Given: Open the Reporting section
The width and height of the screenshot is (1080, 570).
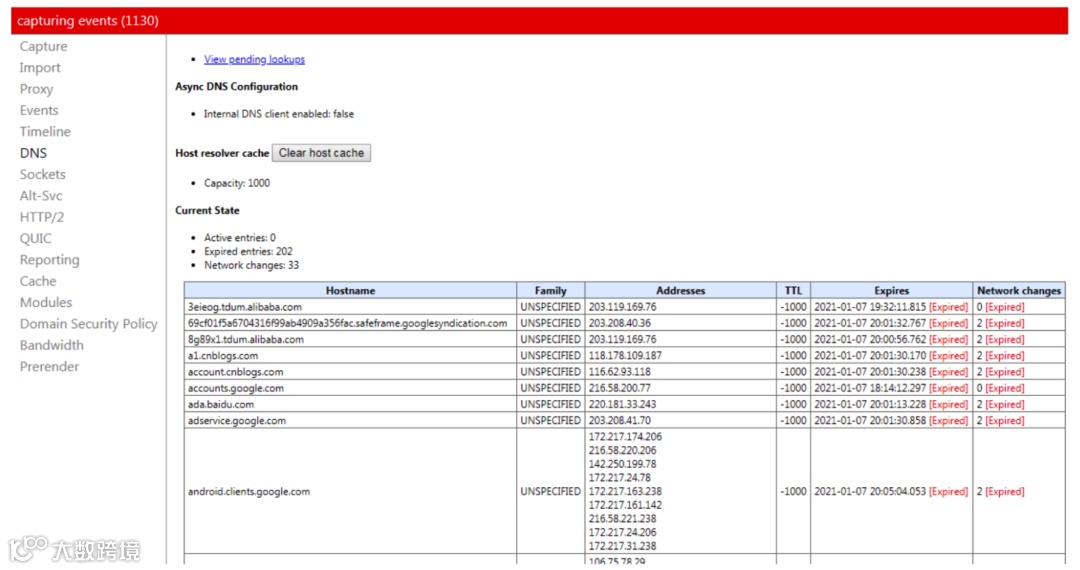Looking at the screenshot, I should pos(50,260).
